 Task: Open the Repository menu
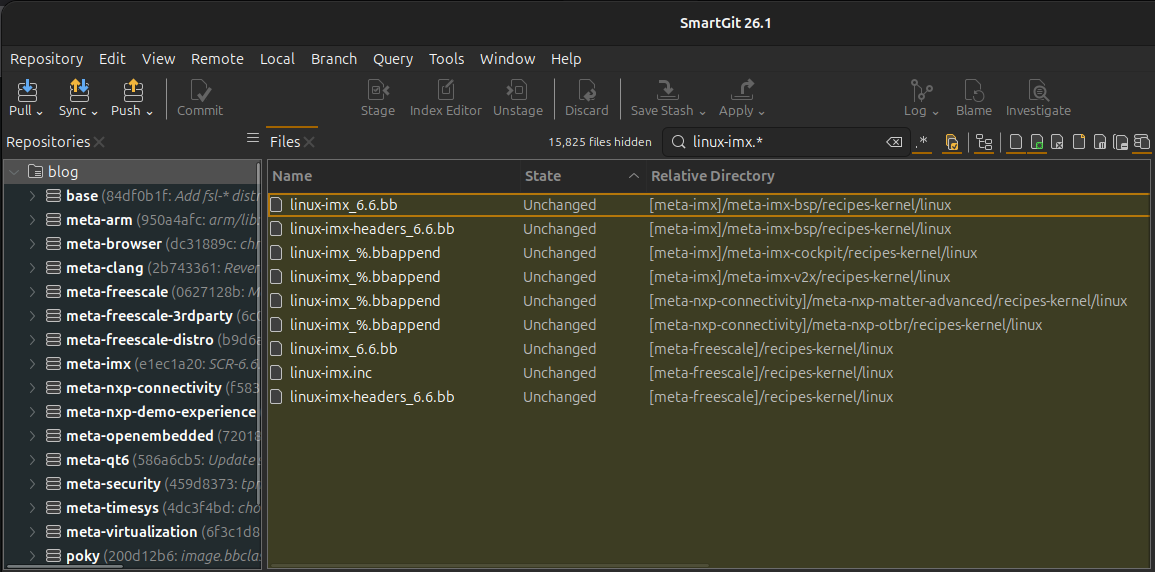pyautogui.click(x=46, y=59)
